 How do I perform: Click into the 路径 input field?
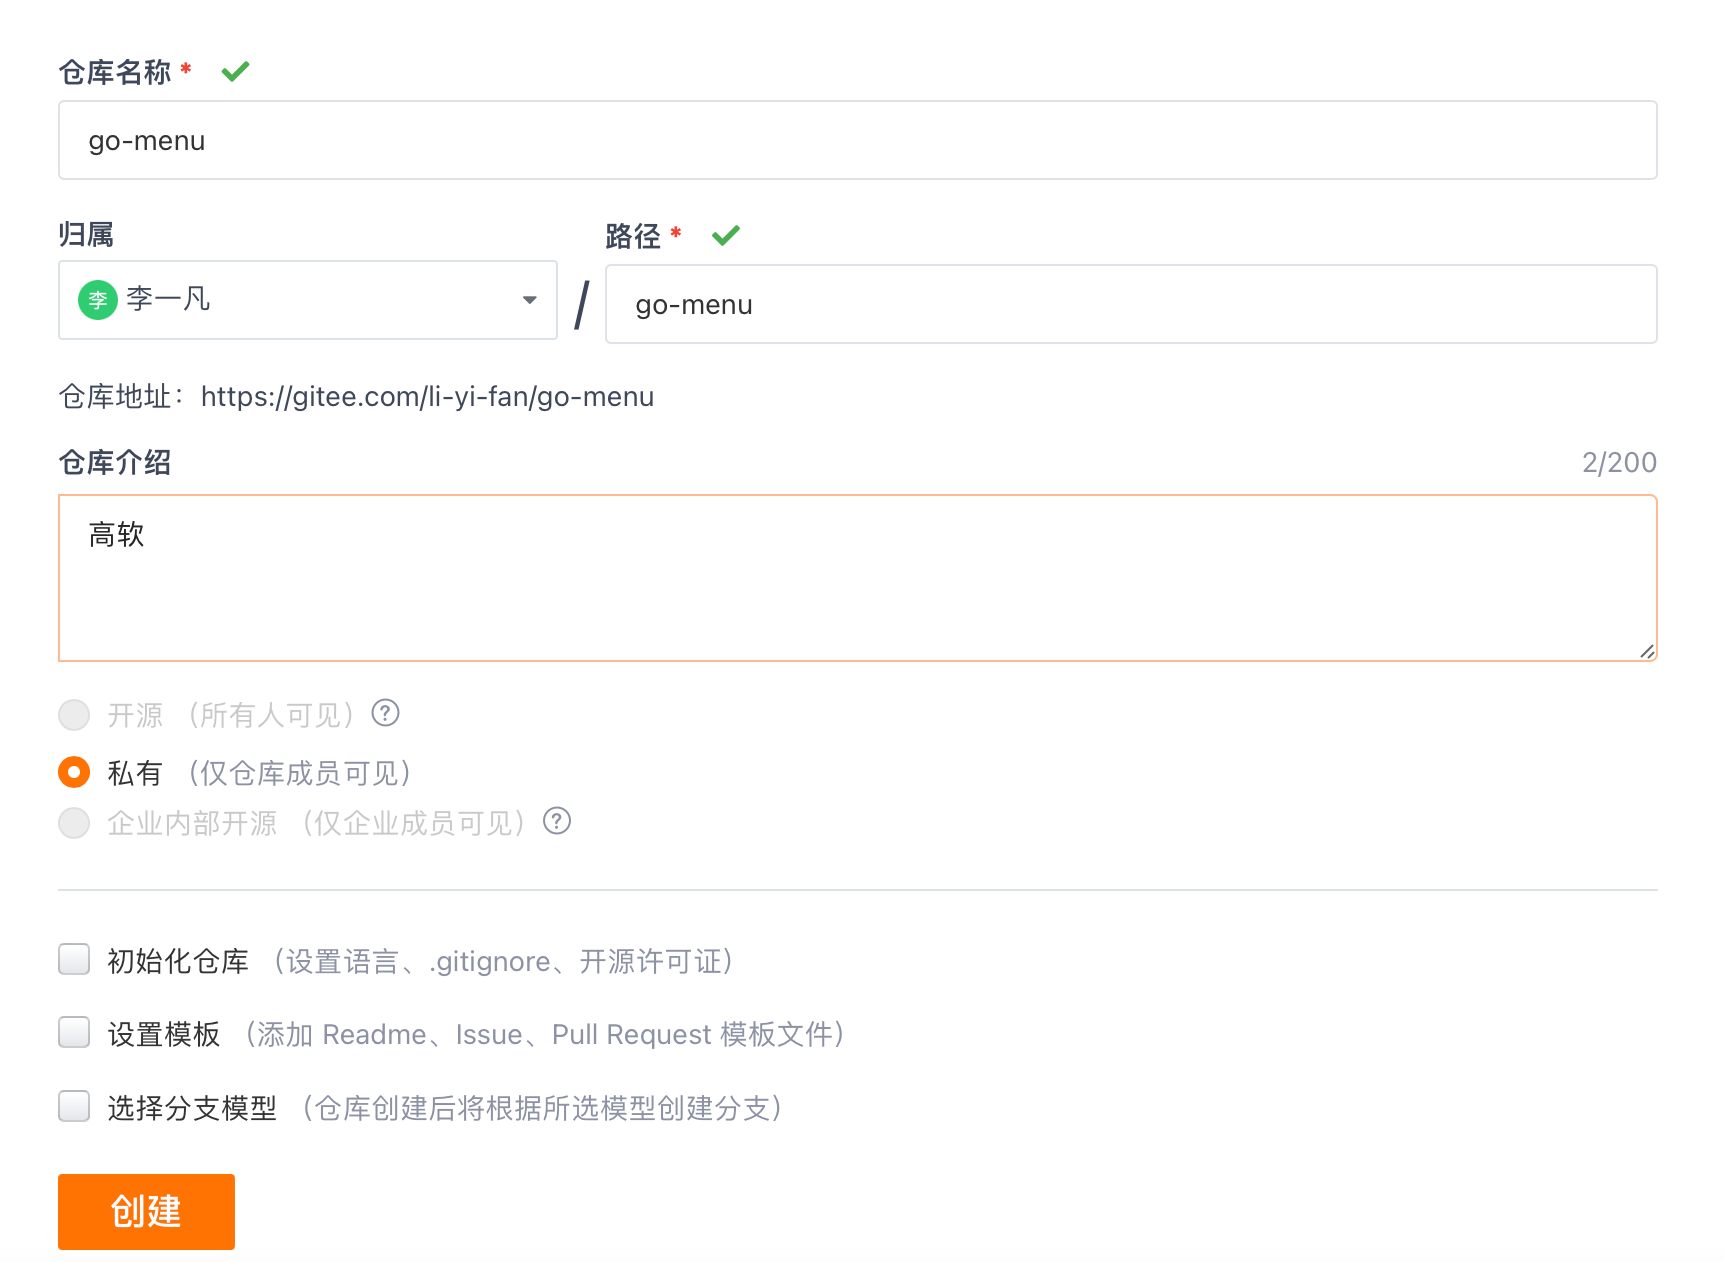point(1131,304)
